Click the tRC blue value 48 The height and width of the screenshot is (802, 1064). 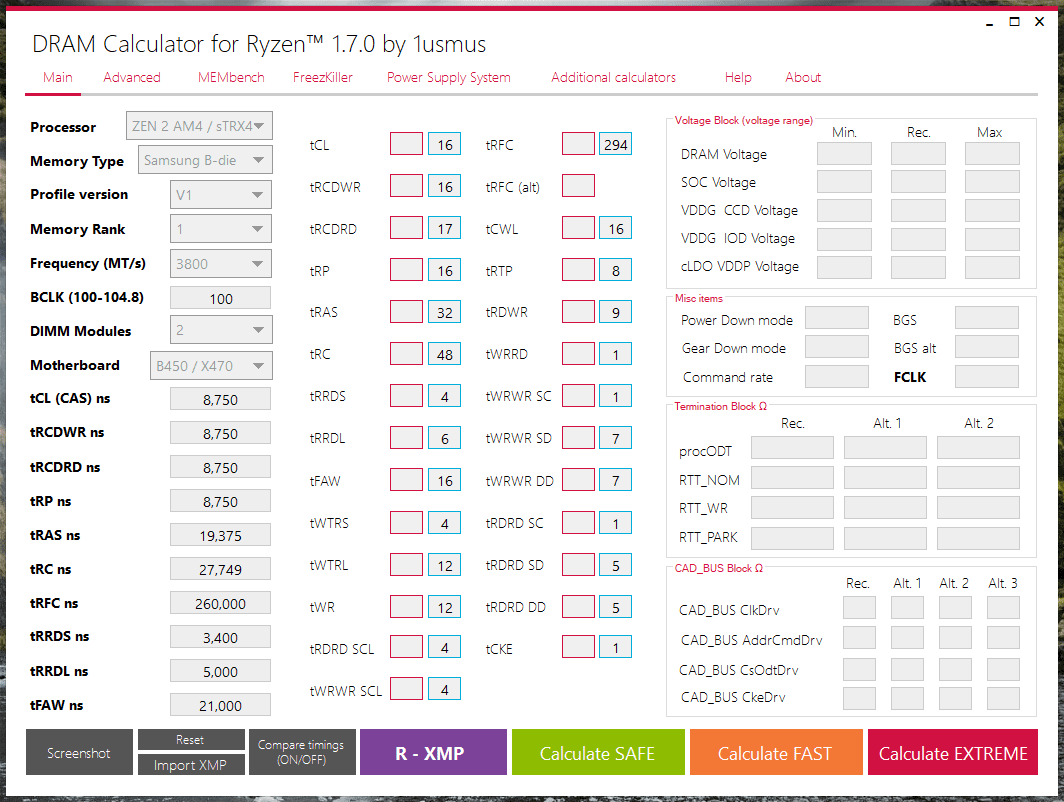click(x=444, y=354)
